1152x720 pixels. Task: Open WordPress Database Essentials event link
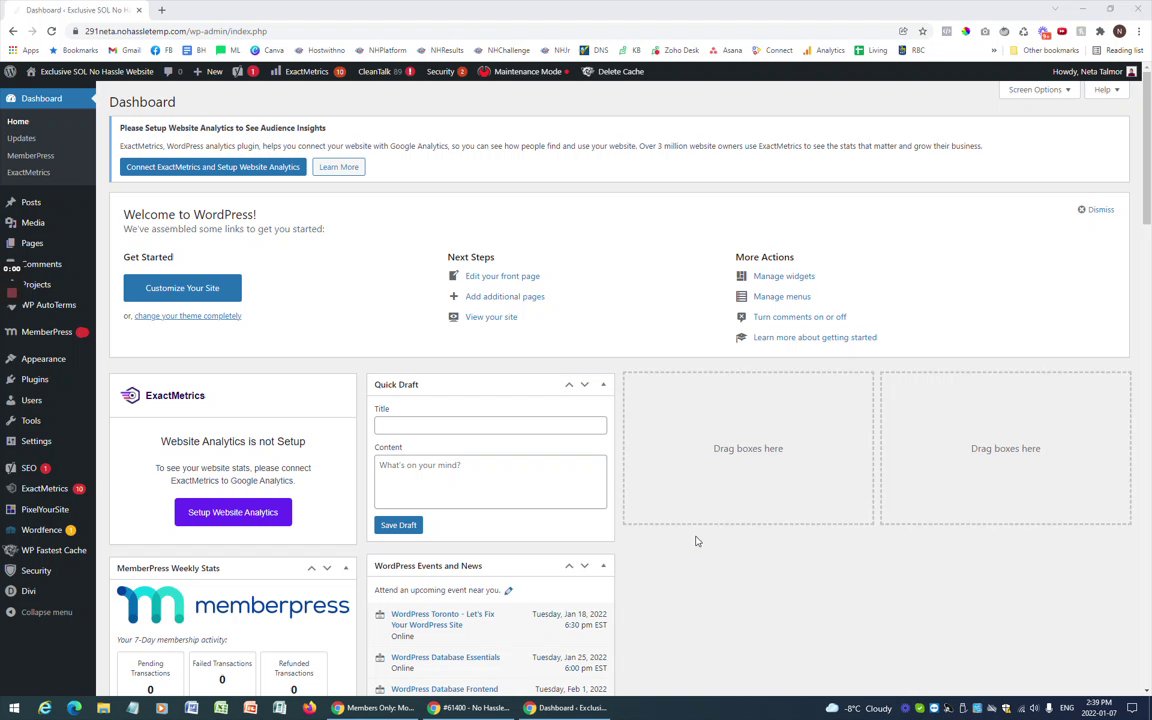click(x=445, y=658)
